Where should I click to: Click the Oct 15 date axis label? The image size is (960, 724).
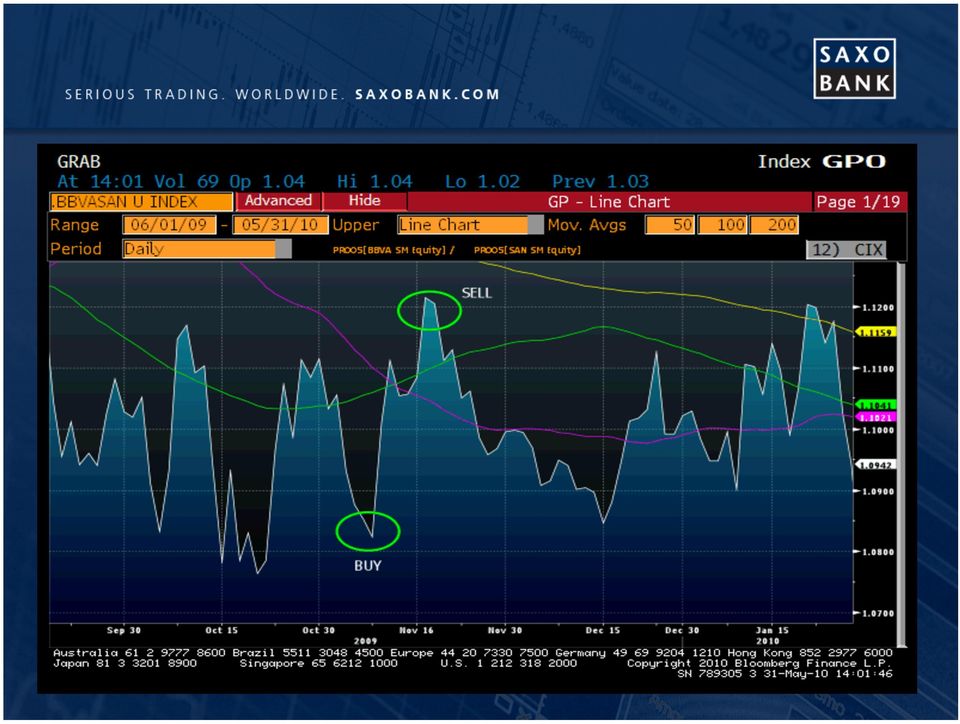[x=221, y=630]
